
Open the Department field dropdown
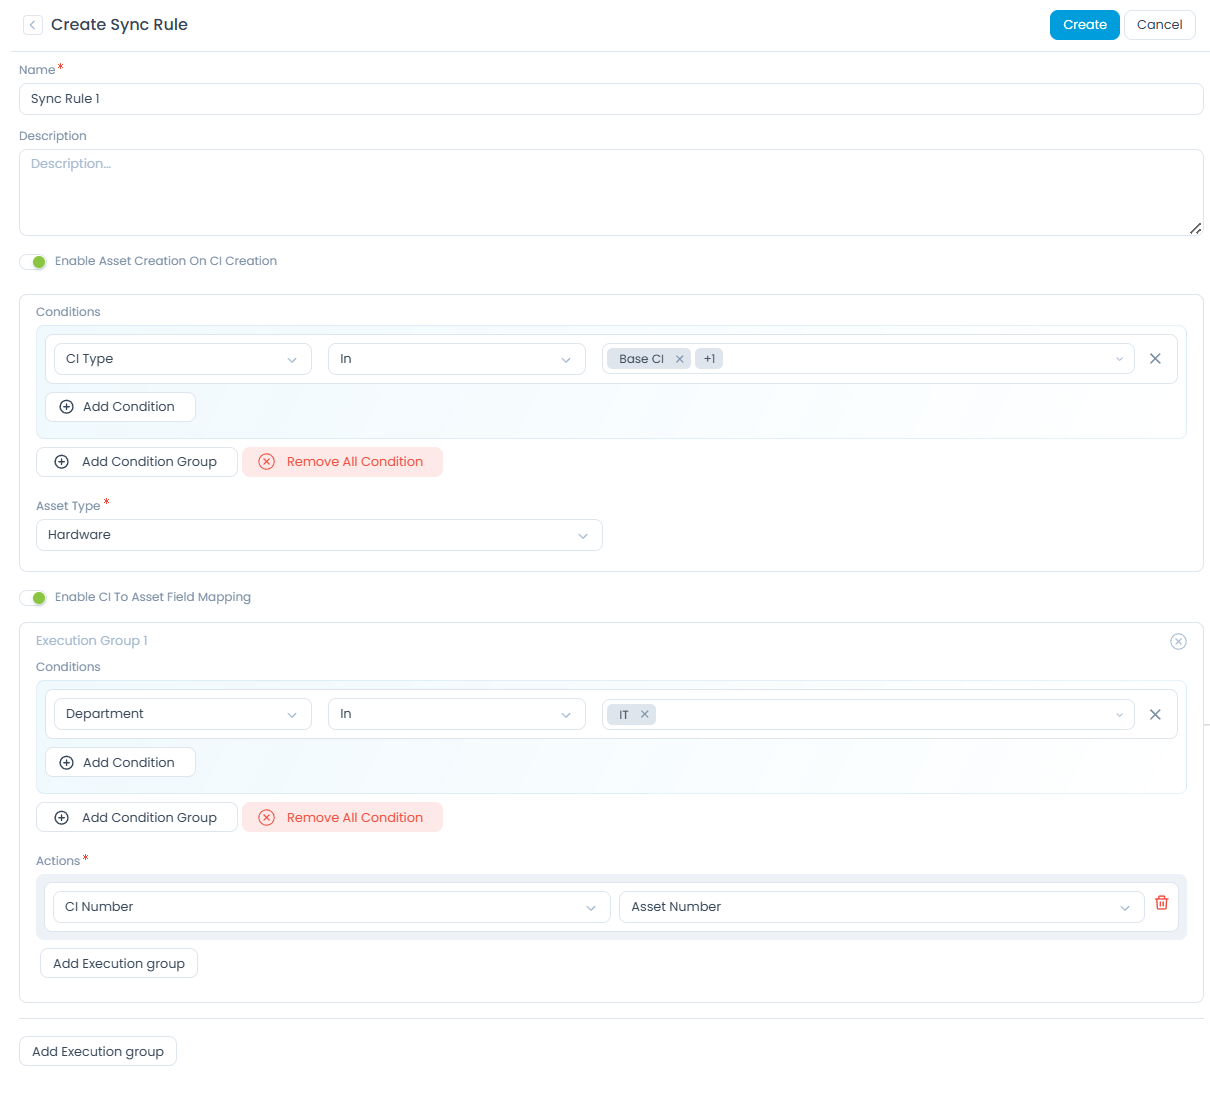click(x=182, y=714)
